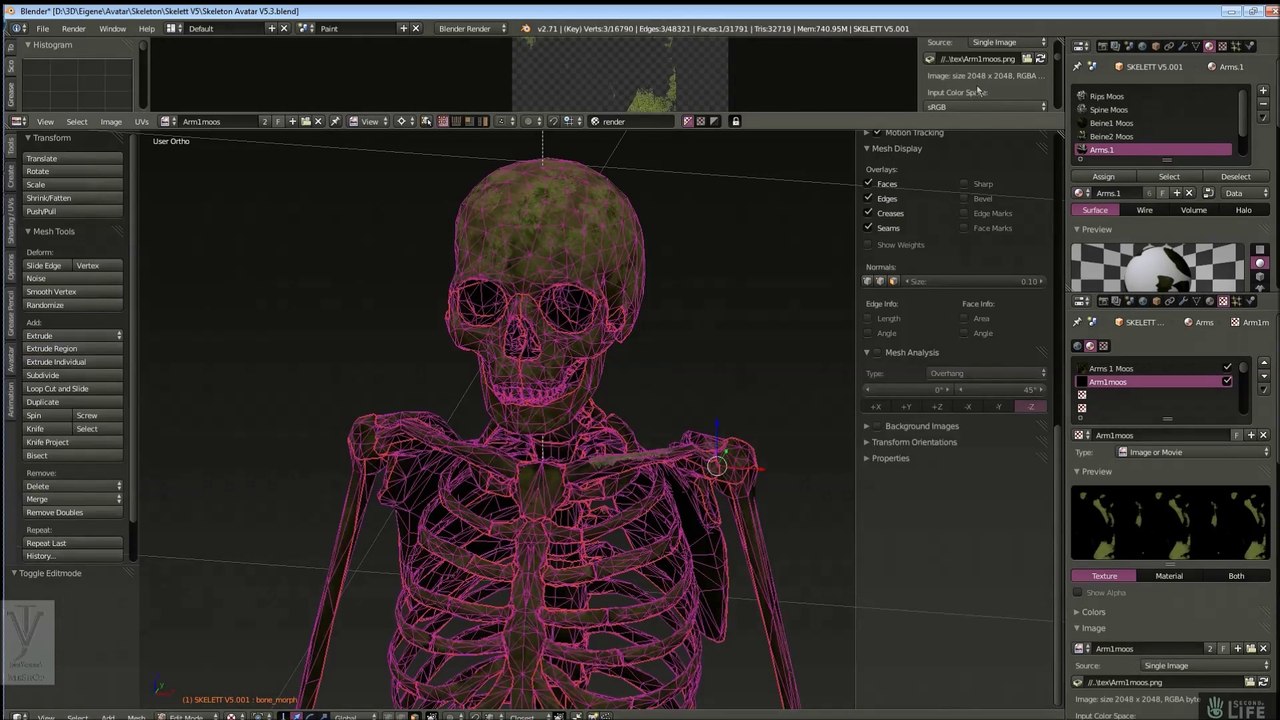
Task: Open the Texture properties tab icon
Action: click(1222, 46)
